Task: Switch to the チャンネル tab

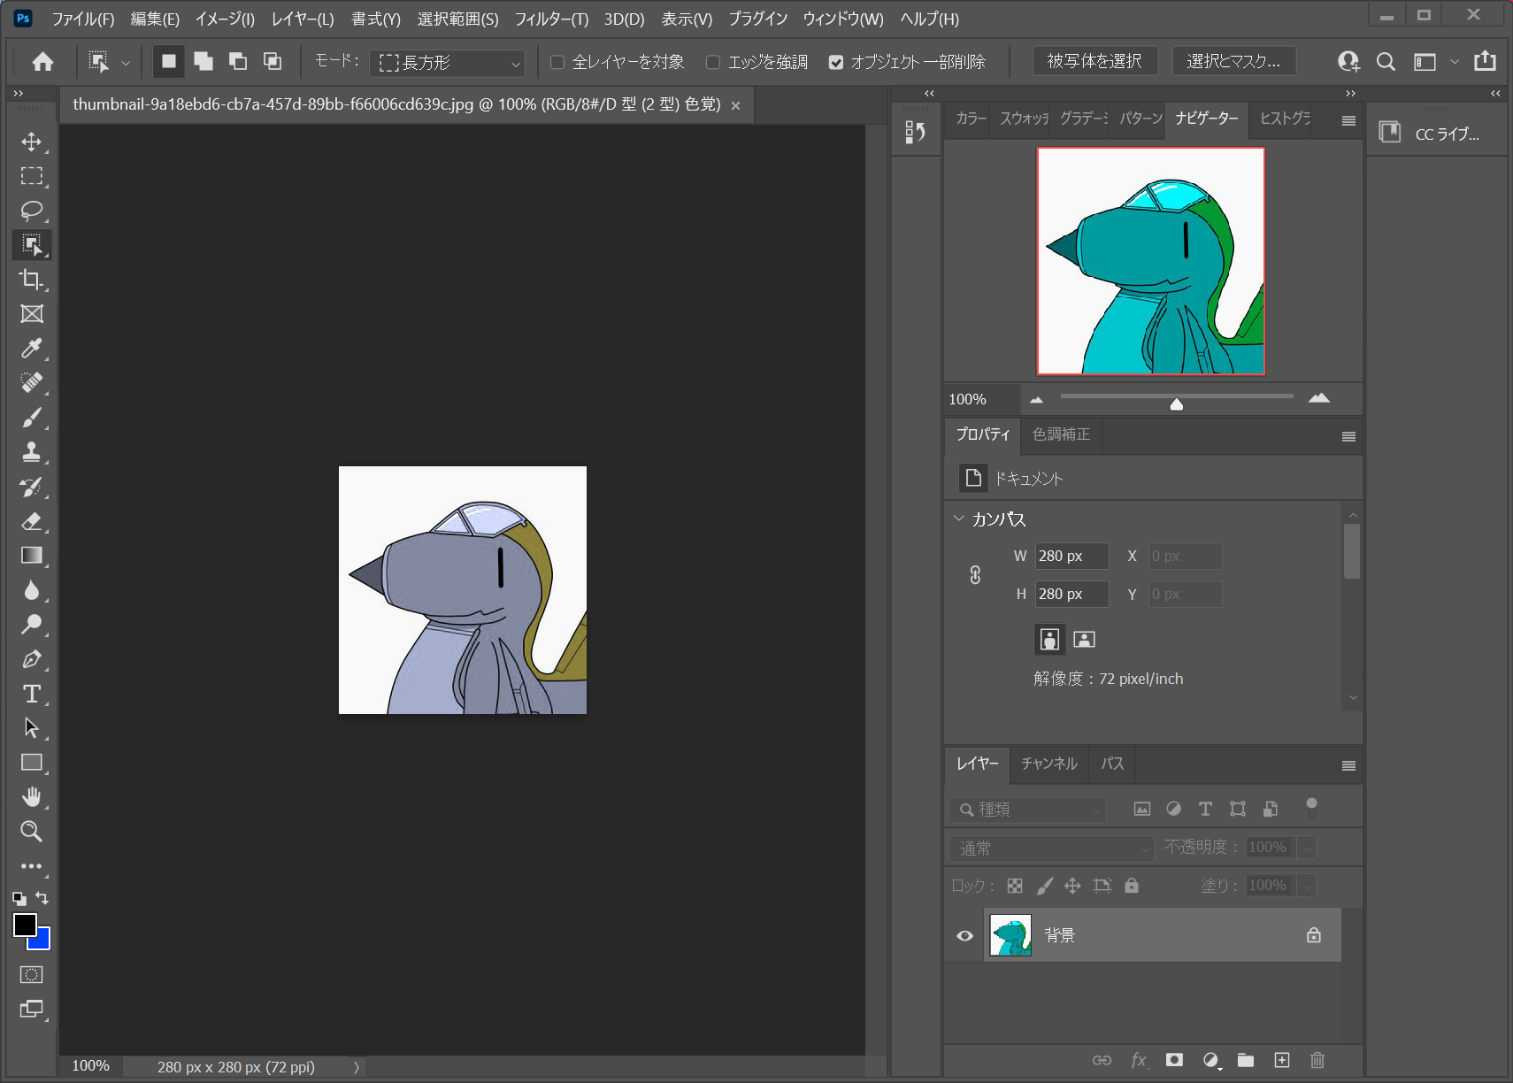Action: click(x=1049, y=764)
